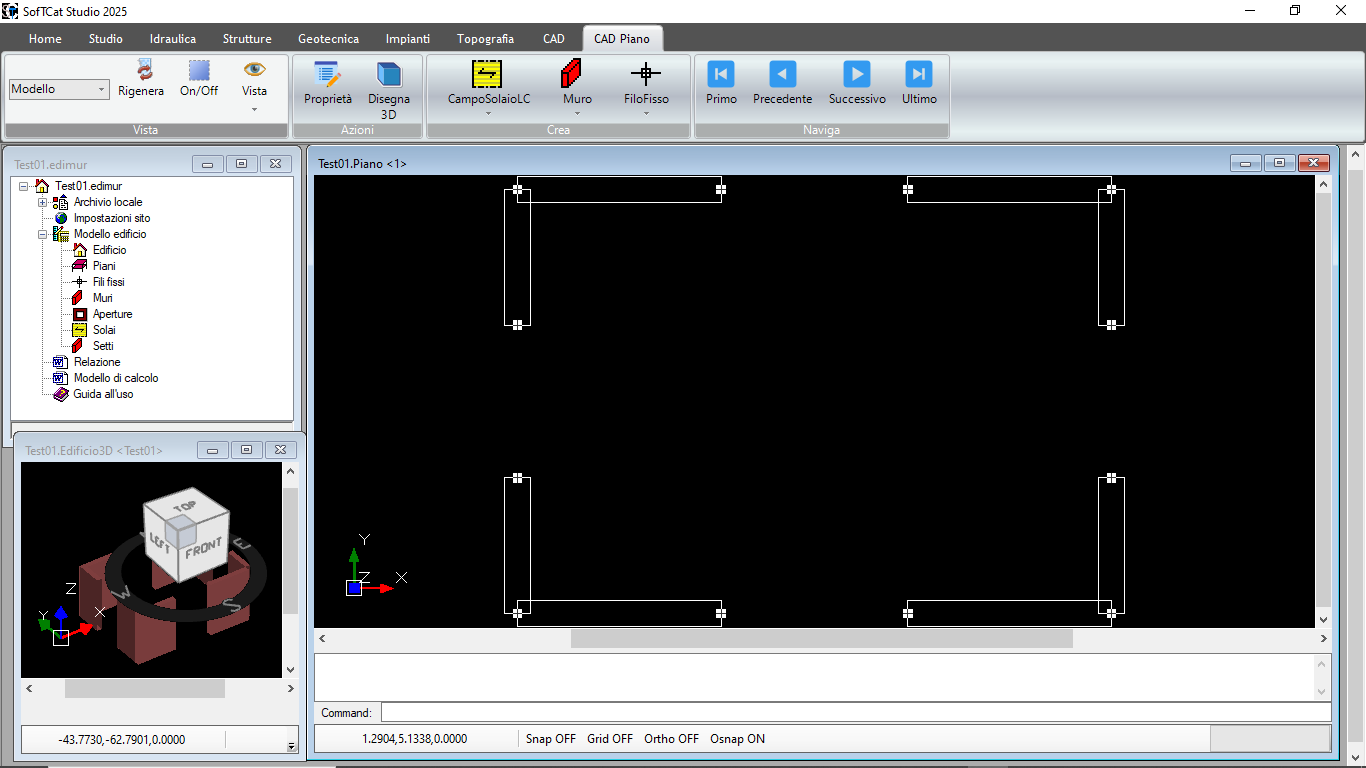This screenshot has width=1366, height=768.
Task: Open the Modello dropdown list
Action: pyautogui.click(x=102, y=90)
